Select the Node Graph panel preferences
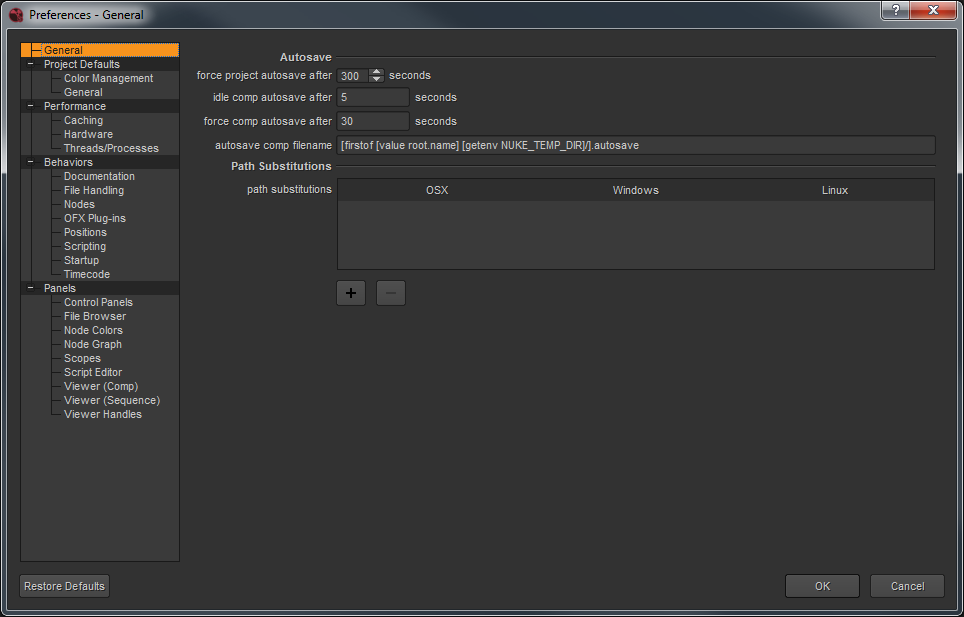 [93, 344]
